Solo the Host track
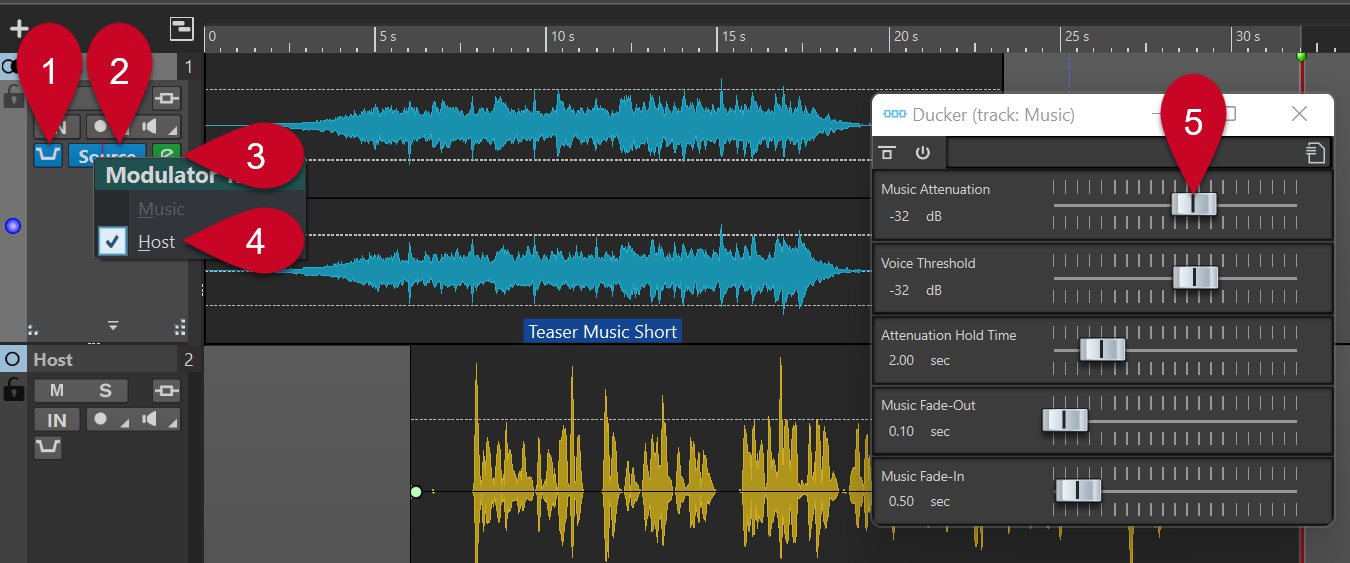The width and height of the screenshot is (1350, 563). (x=104, y=391)
